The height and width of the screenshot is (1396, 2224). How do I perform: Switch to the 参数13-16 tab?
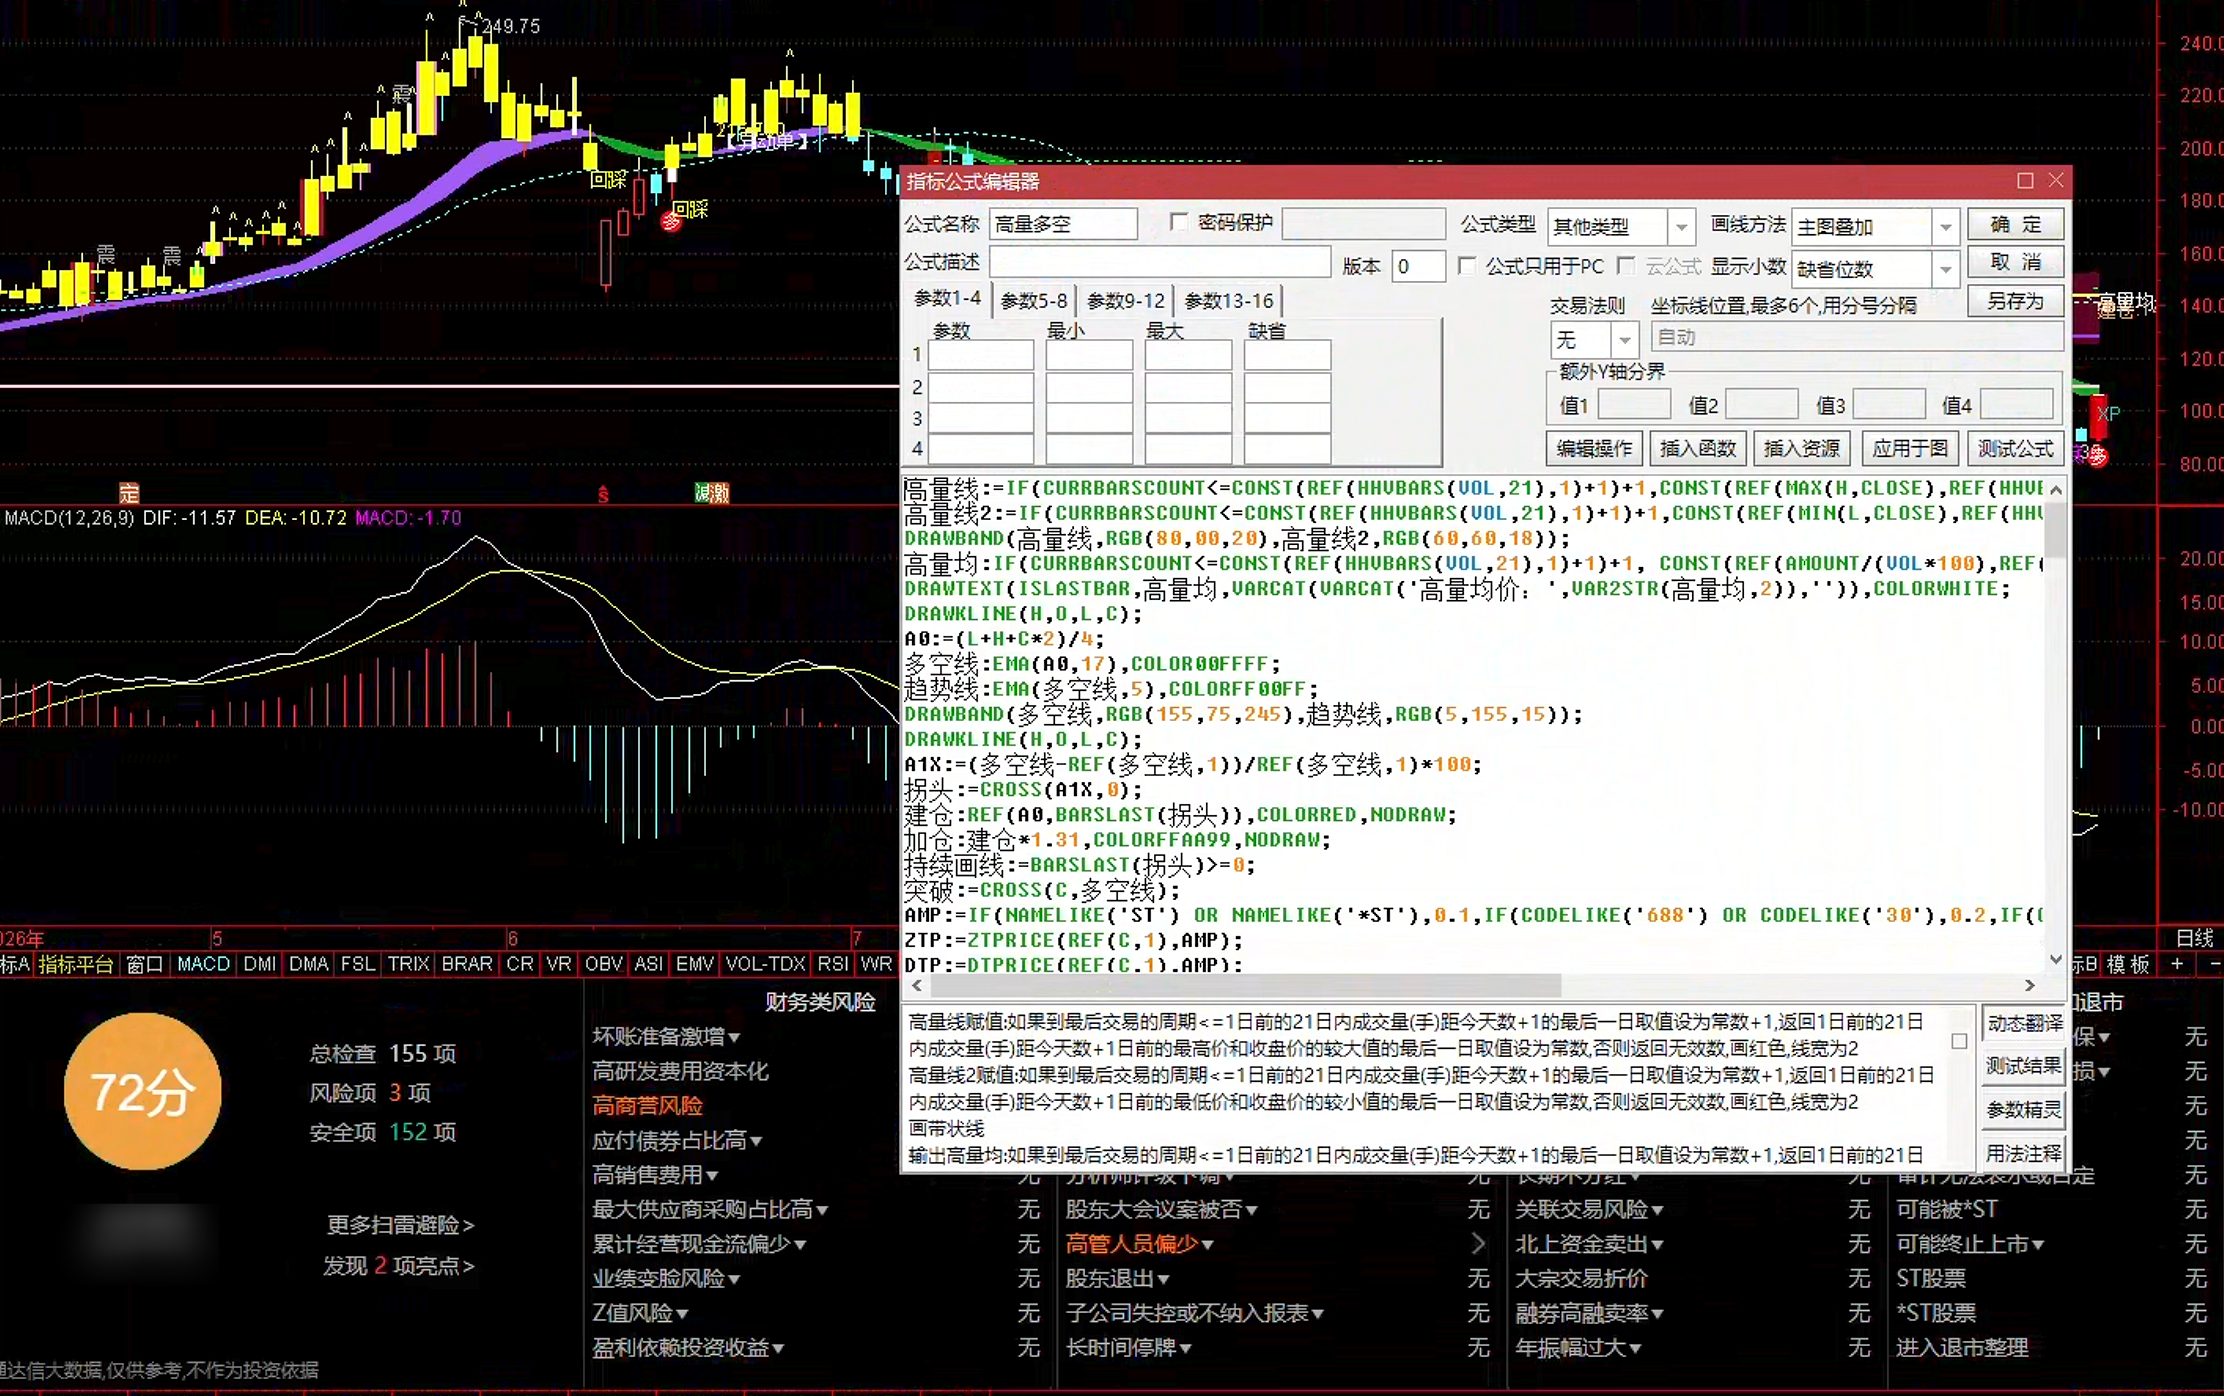1229,301
